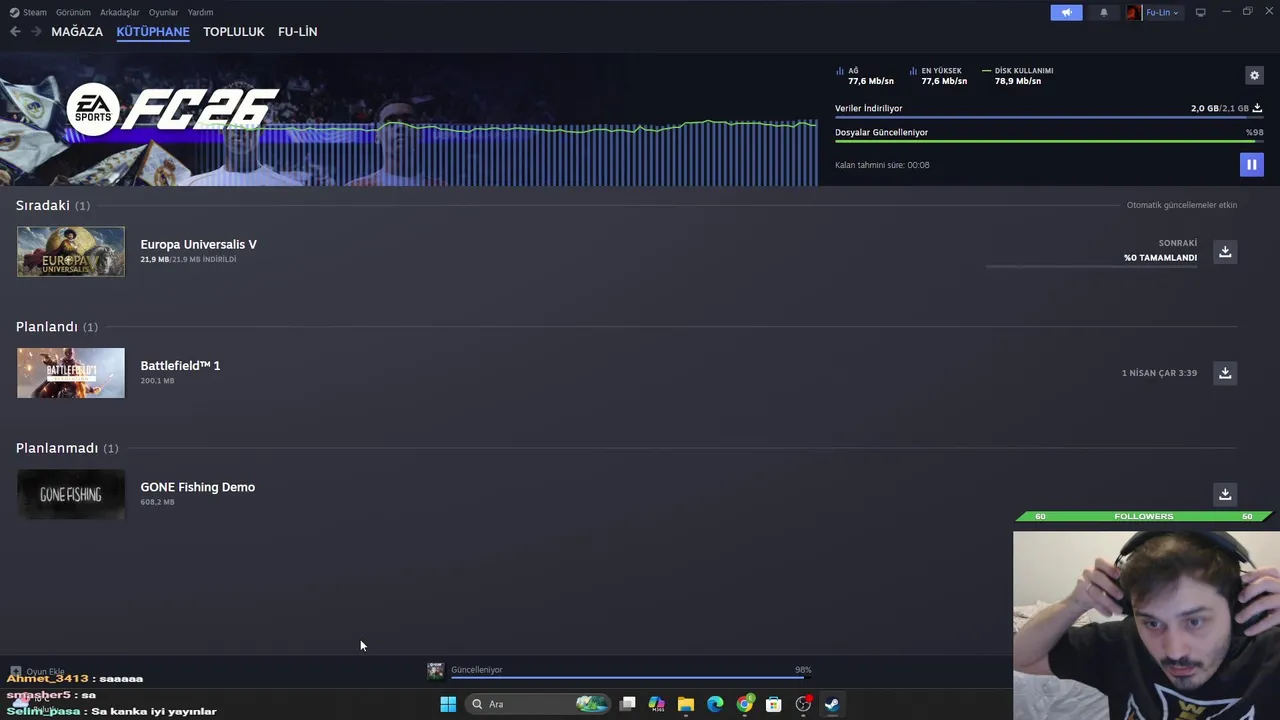The height and width of the screenshot is (720, 1280).
Task: Open the Steam menu
Action: (28, 12)
